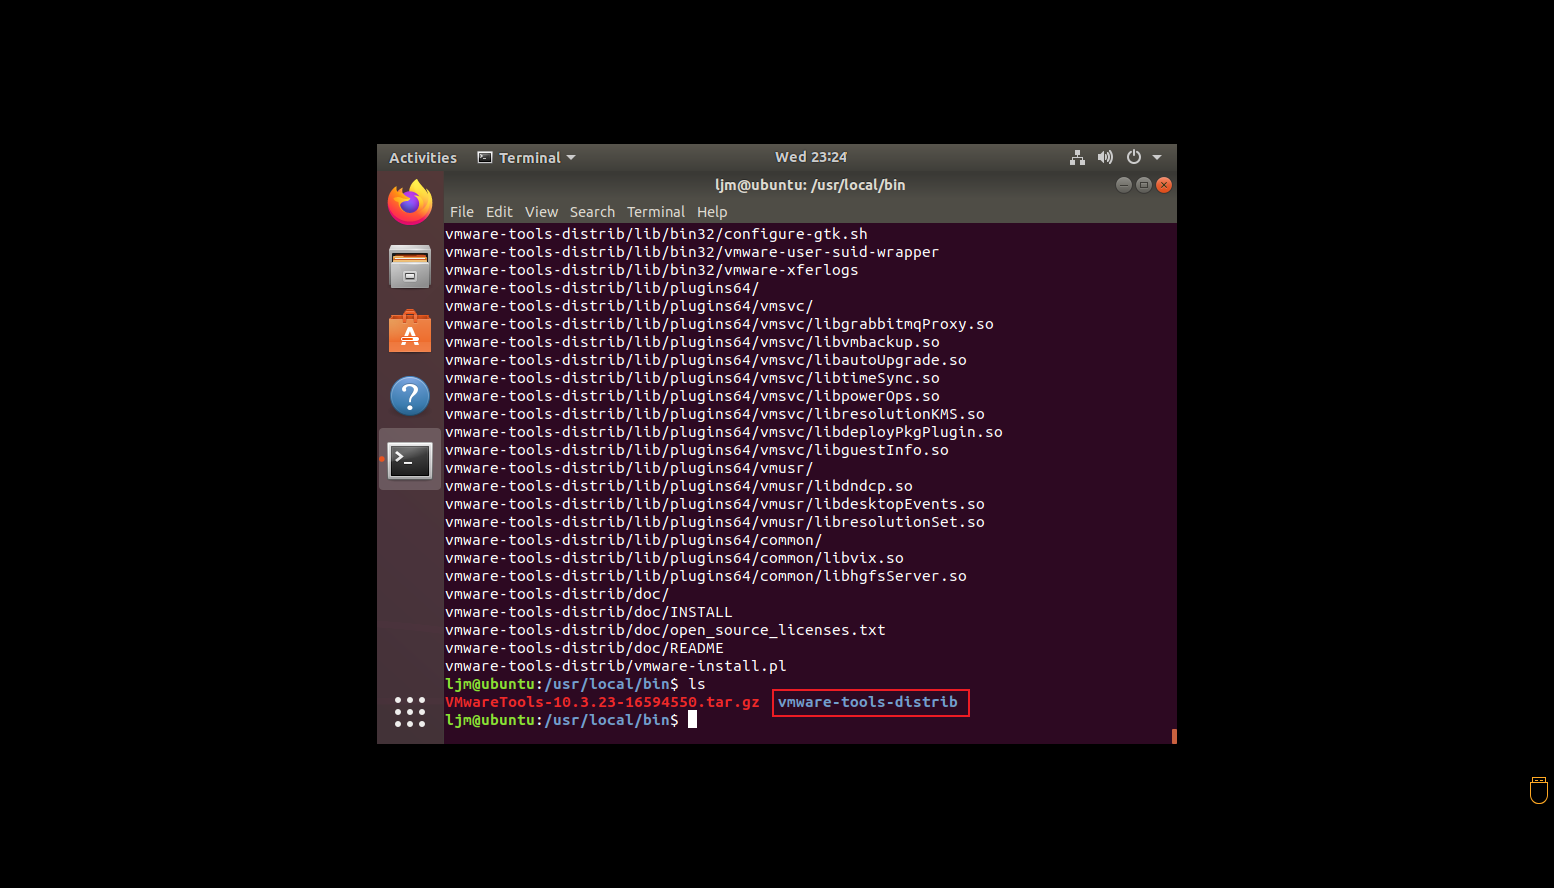
Task: Click the libdesktopEvents.so line
Action: (x=714, y=504)
